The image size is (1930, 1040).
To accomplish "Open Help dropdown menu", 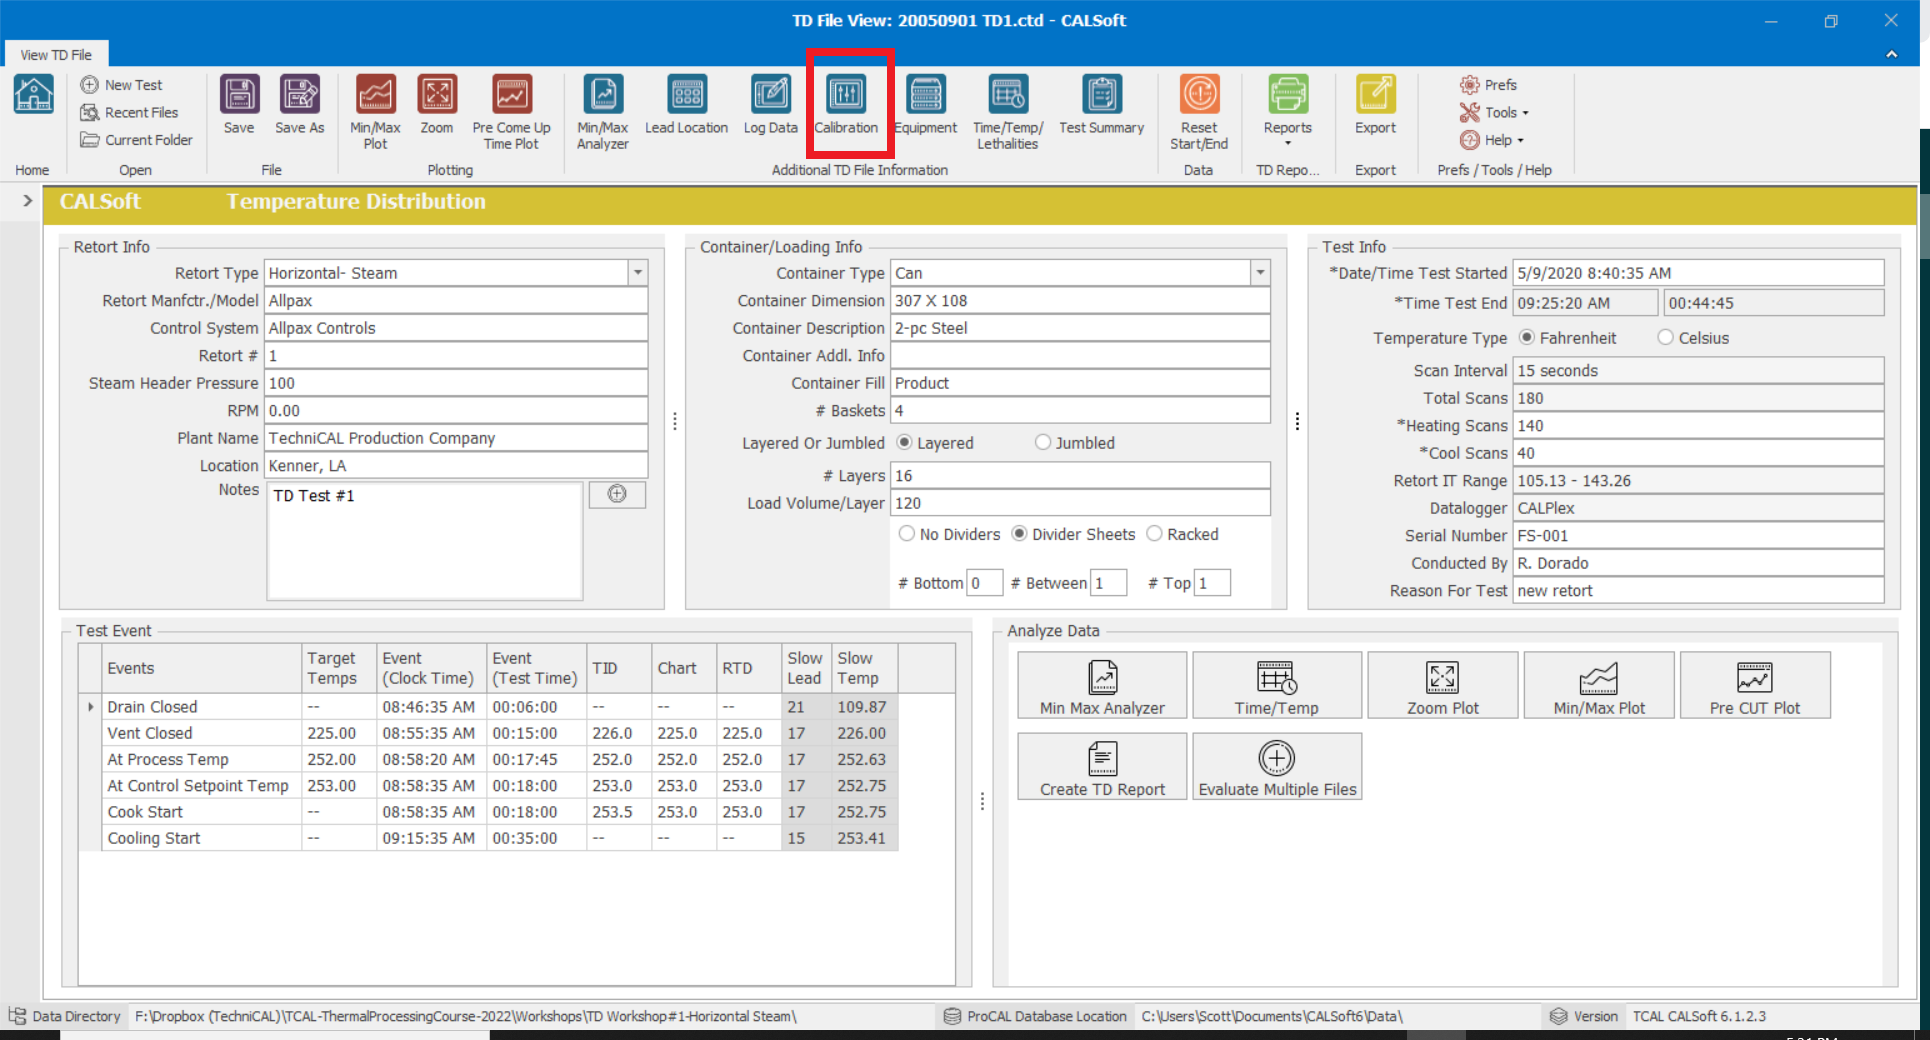I will click(x=1492, y=140).
